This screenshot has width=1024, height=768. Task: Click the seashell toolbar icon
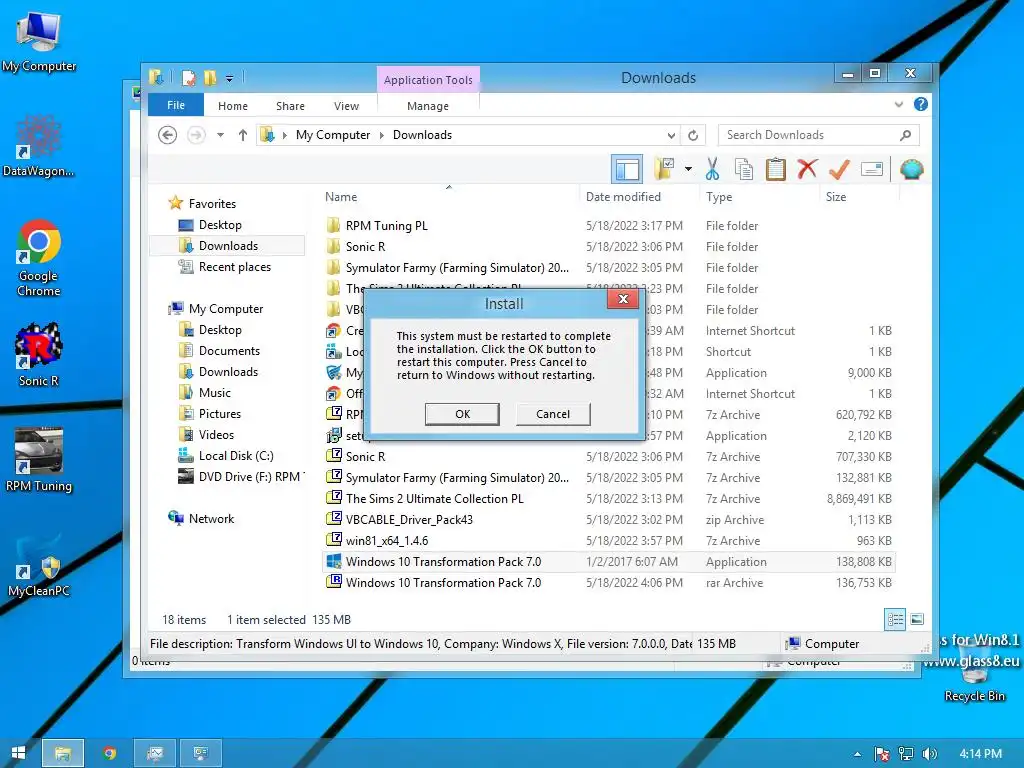tap(912, 169)
